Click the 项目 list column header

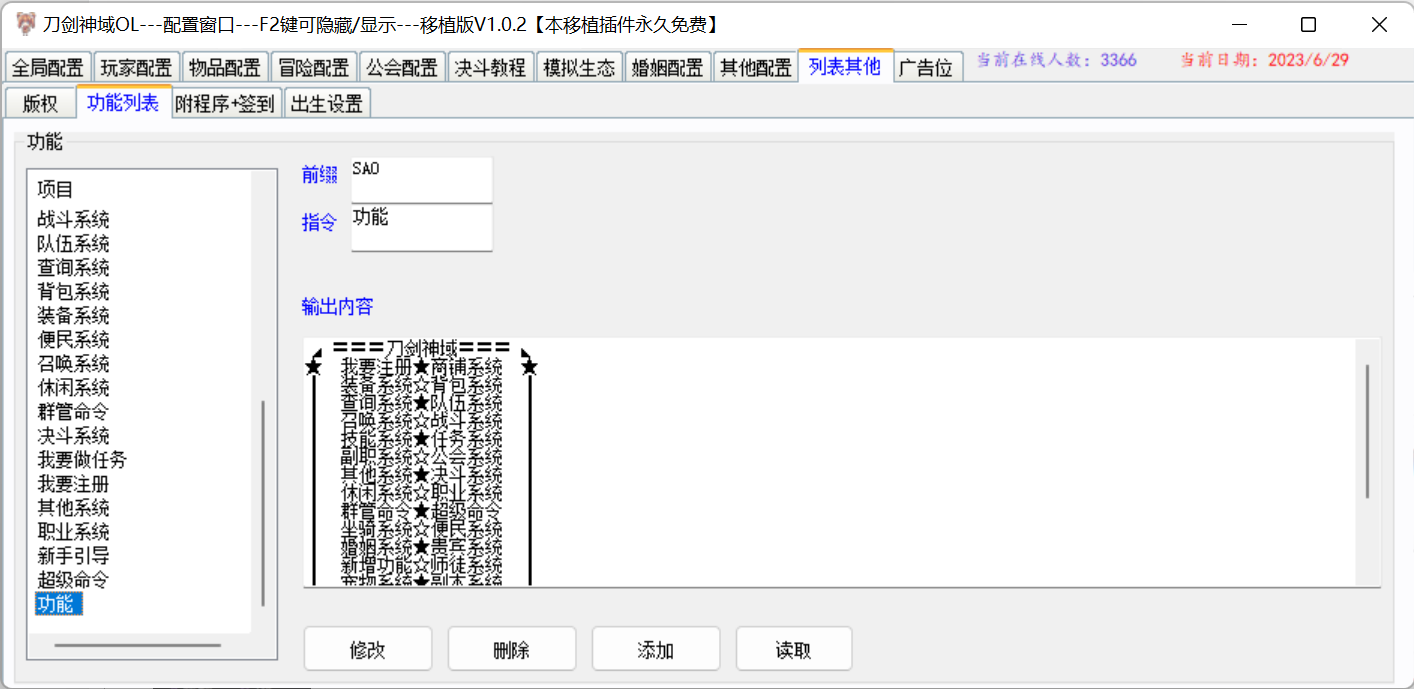(56, 190)
